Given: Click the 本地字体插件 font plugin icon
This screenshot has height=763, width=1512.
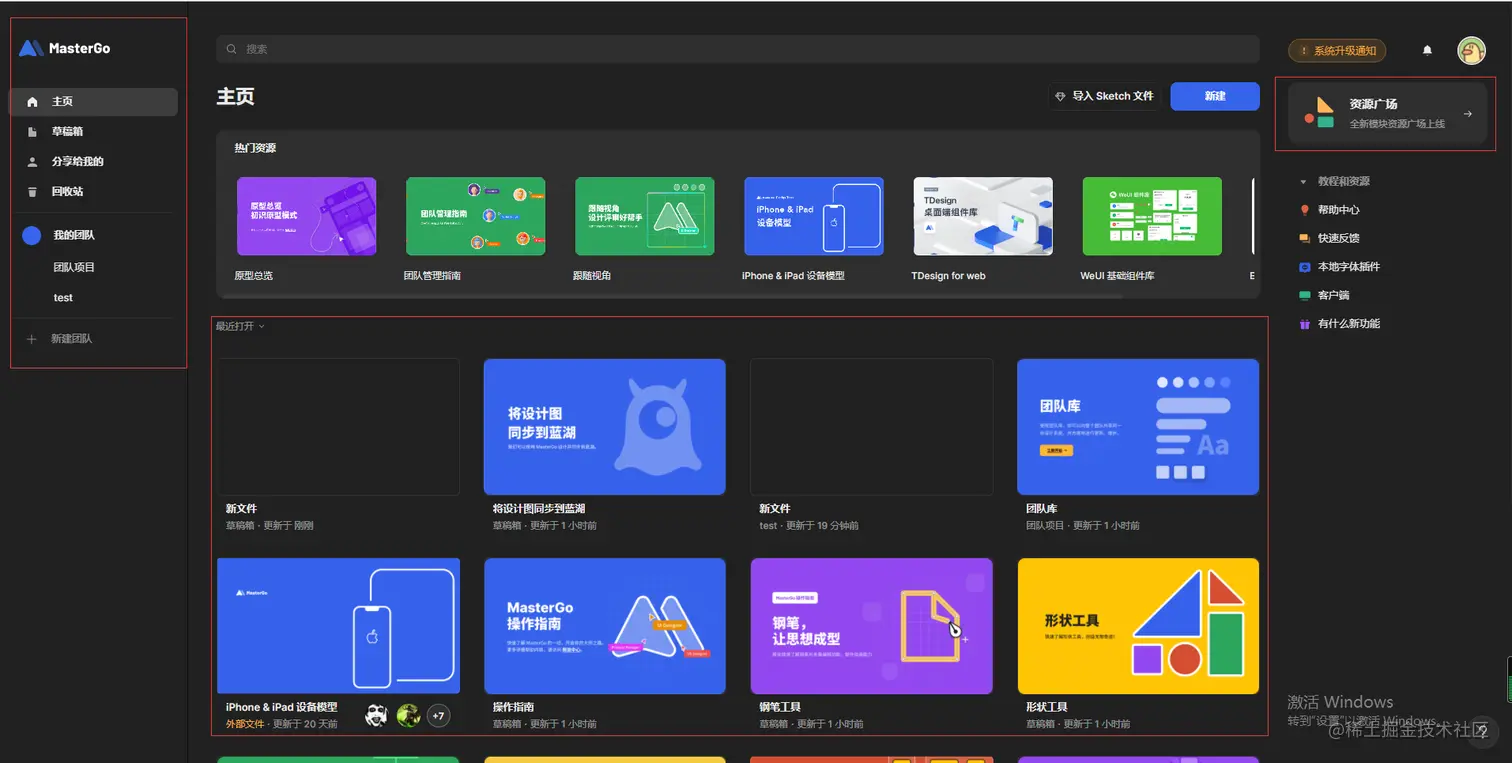Looking at the screenshot, I should pyautogui.click(x=1304, y=267).
